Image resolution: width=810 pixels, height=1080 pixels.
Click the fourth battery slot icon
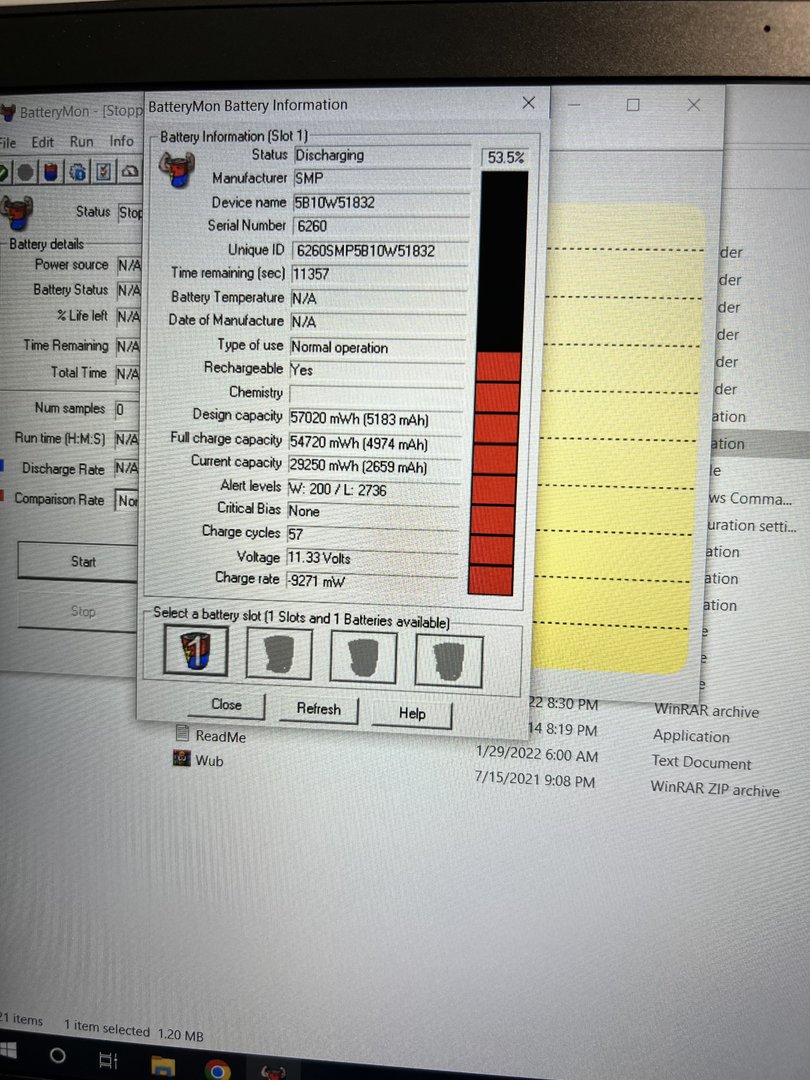[449, 660]
